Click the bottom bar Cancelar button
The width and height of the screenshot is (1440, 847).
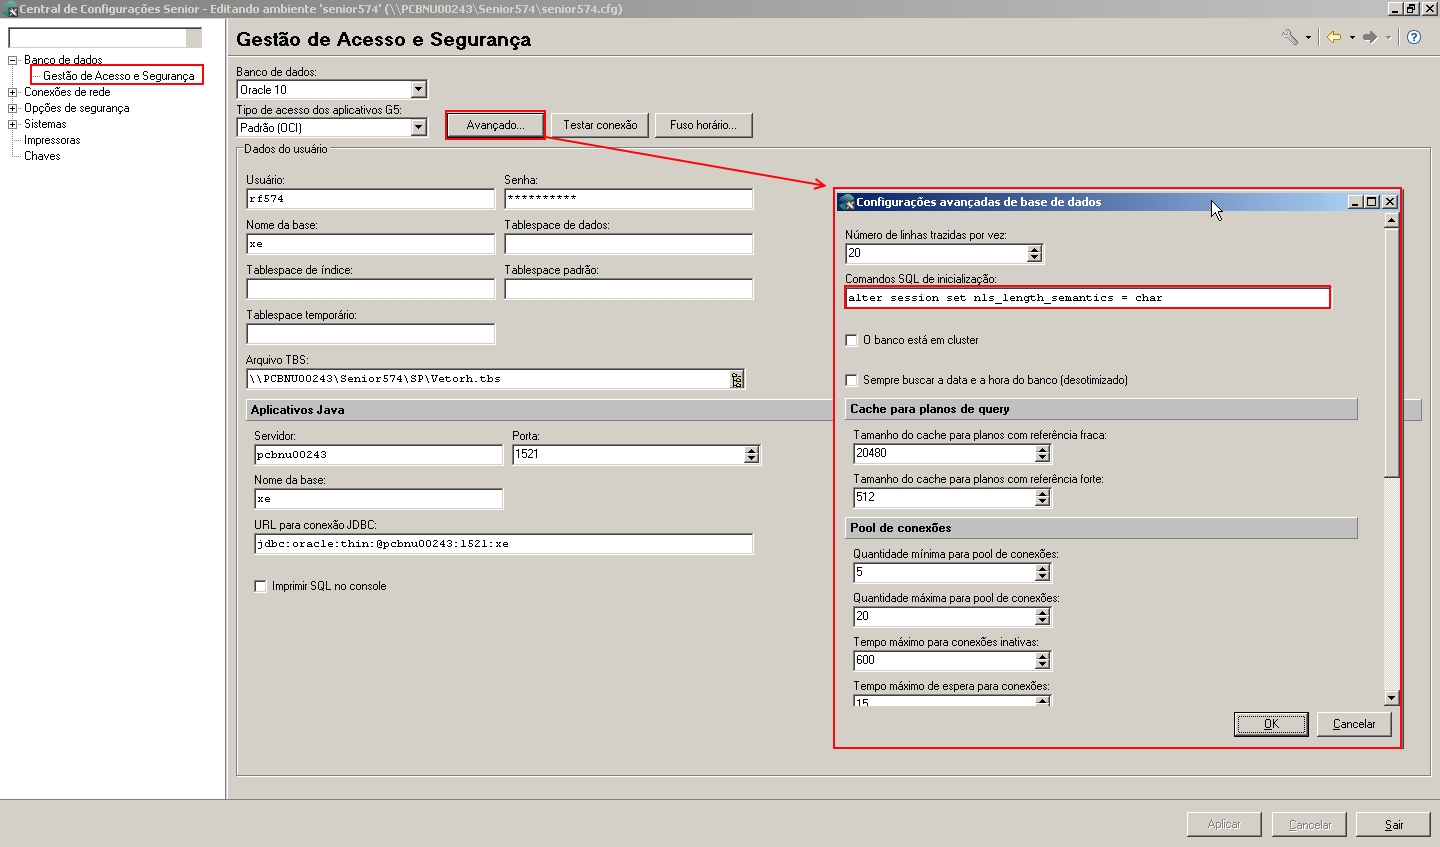coord(1310,824)
